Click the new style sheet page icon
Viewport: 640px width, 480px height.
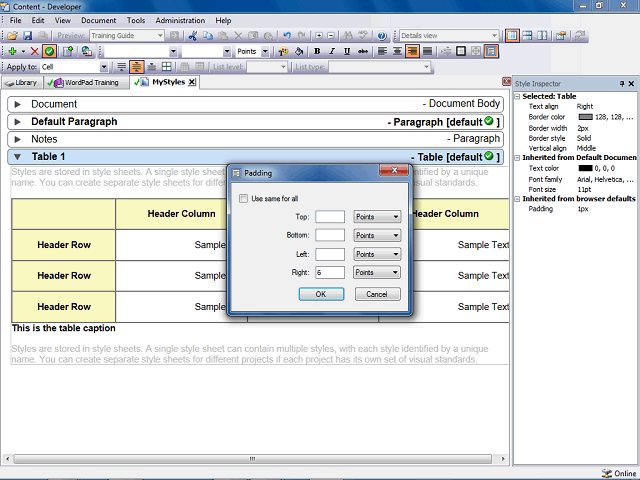tap(68, 51)
